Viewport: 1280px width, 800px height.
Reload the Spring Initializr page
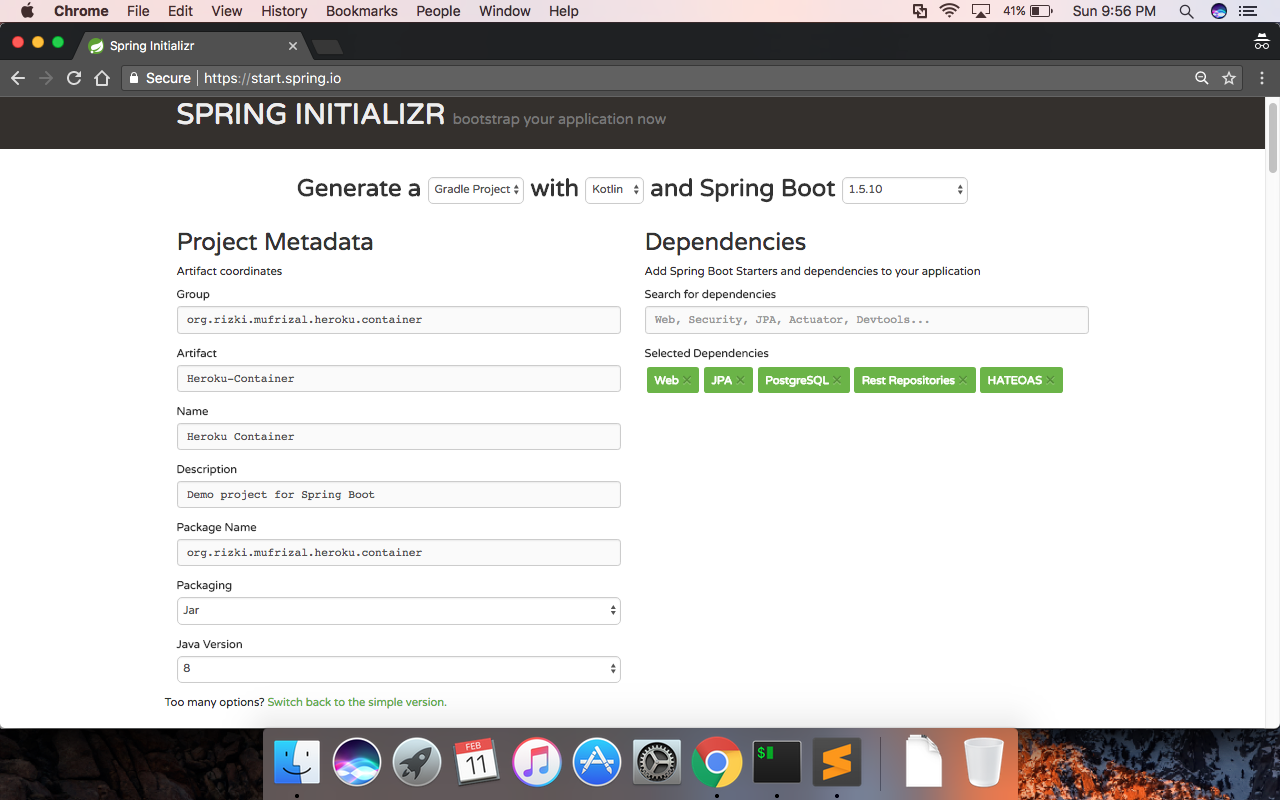click(74, 78)
